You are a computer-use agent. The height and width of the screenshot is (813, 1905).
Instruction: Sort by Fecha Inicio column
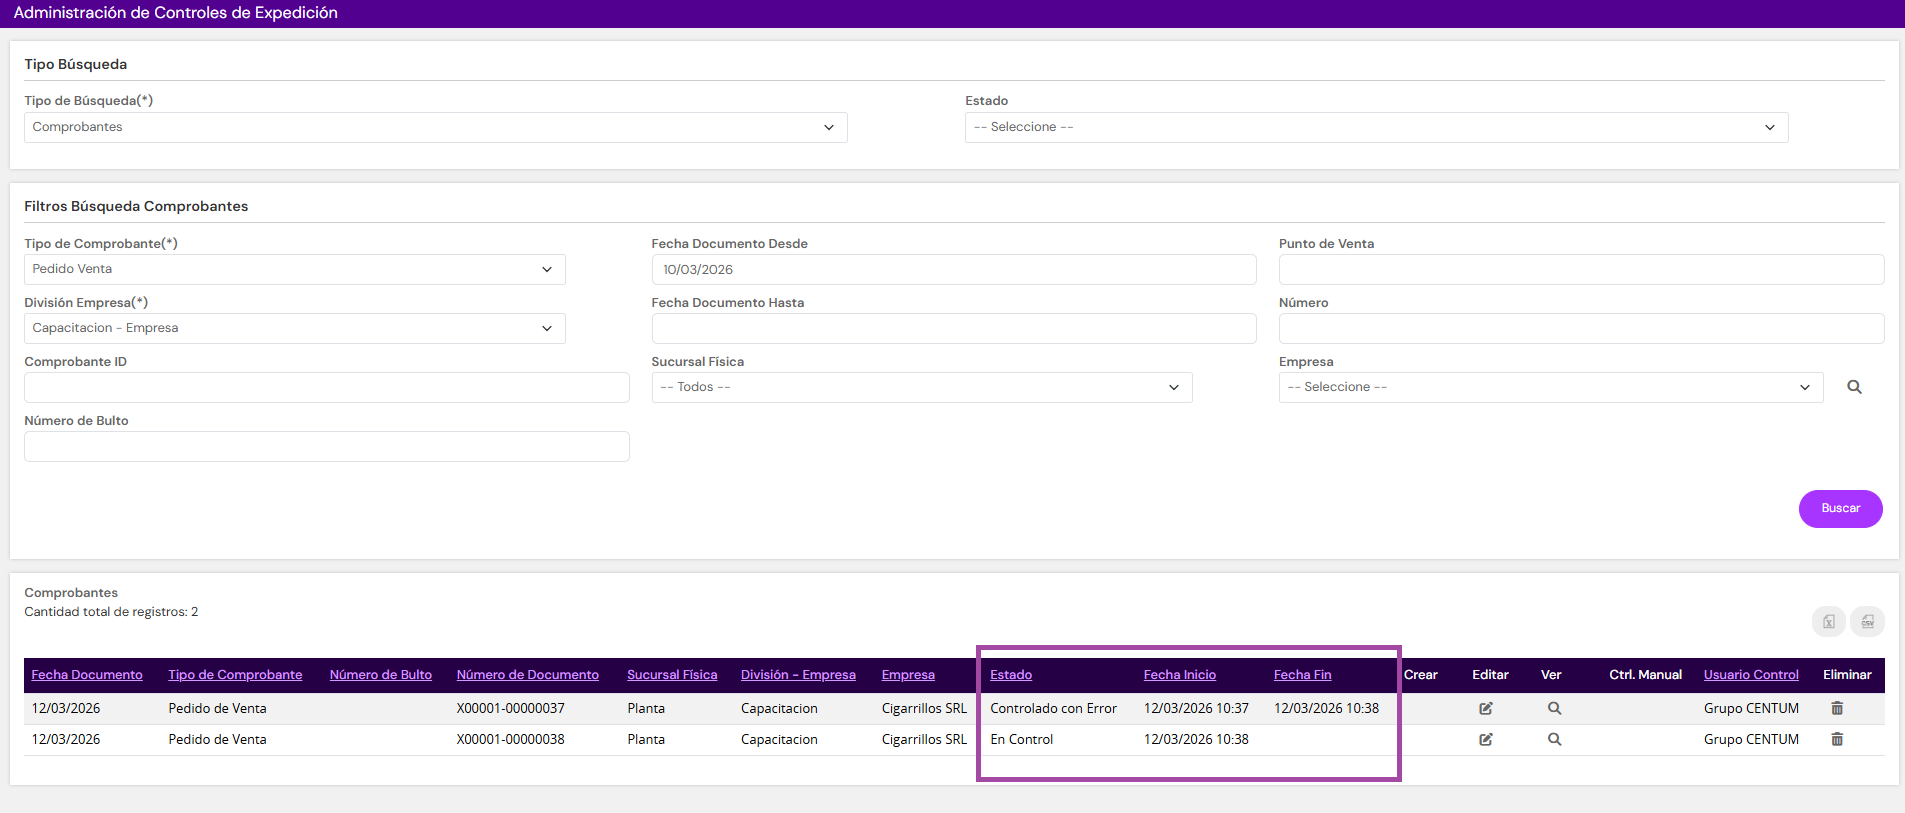point(1180,675)
